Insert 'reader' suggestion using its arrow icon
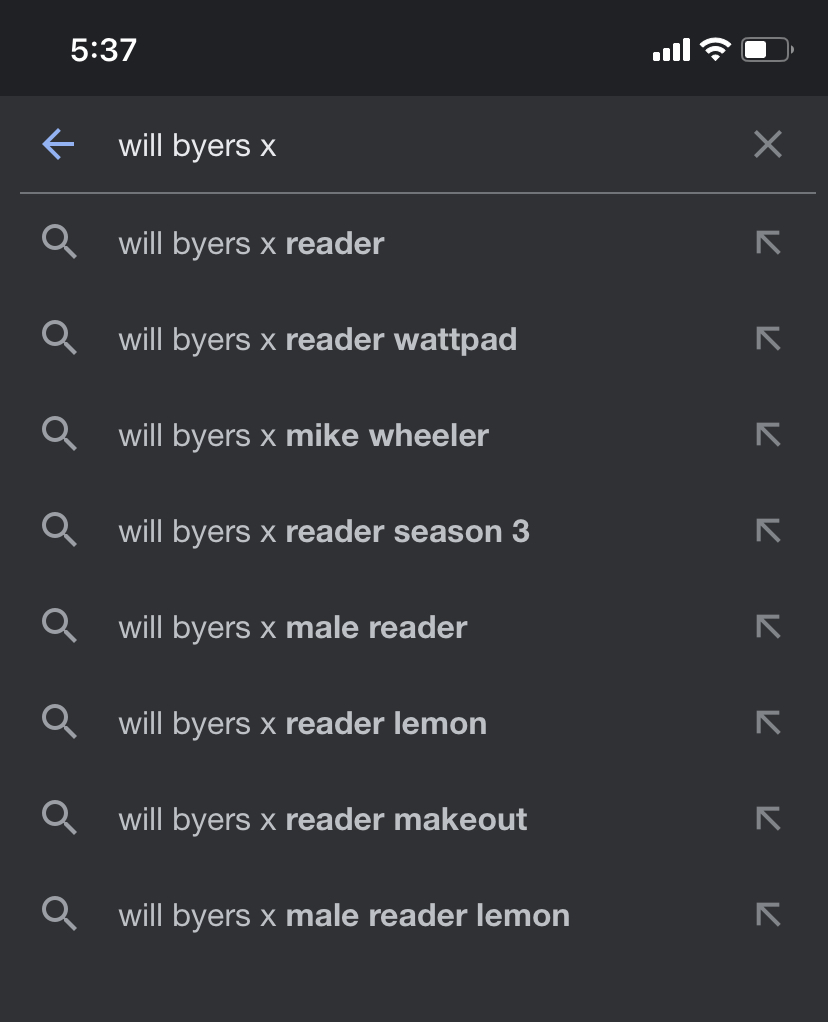828x1022 pixels. (768, 243)
